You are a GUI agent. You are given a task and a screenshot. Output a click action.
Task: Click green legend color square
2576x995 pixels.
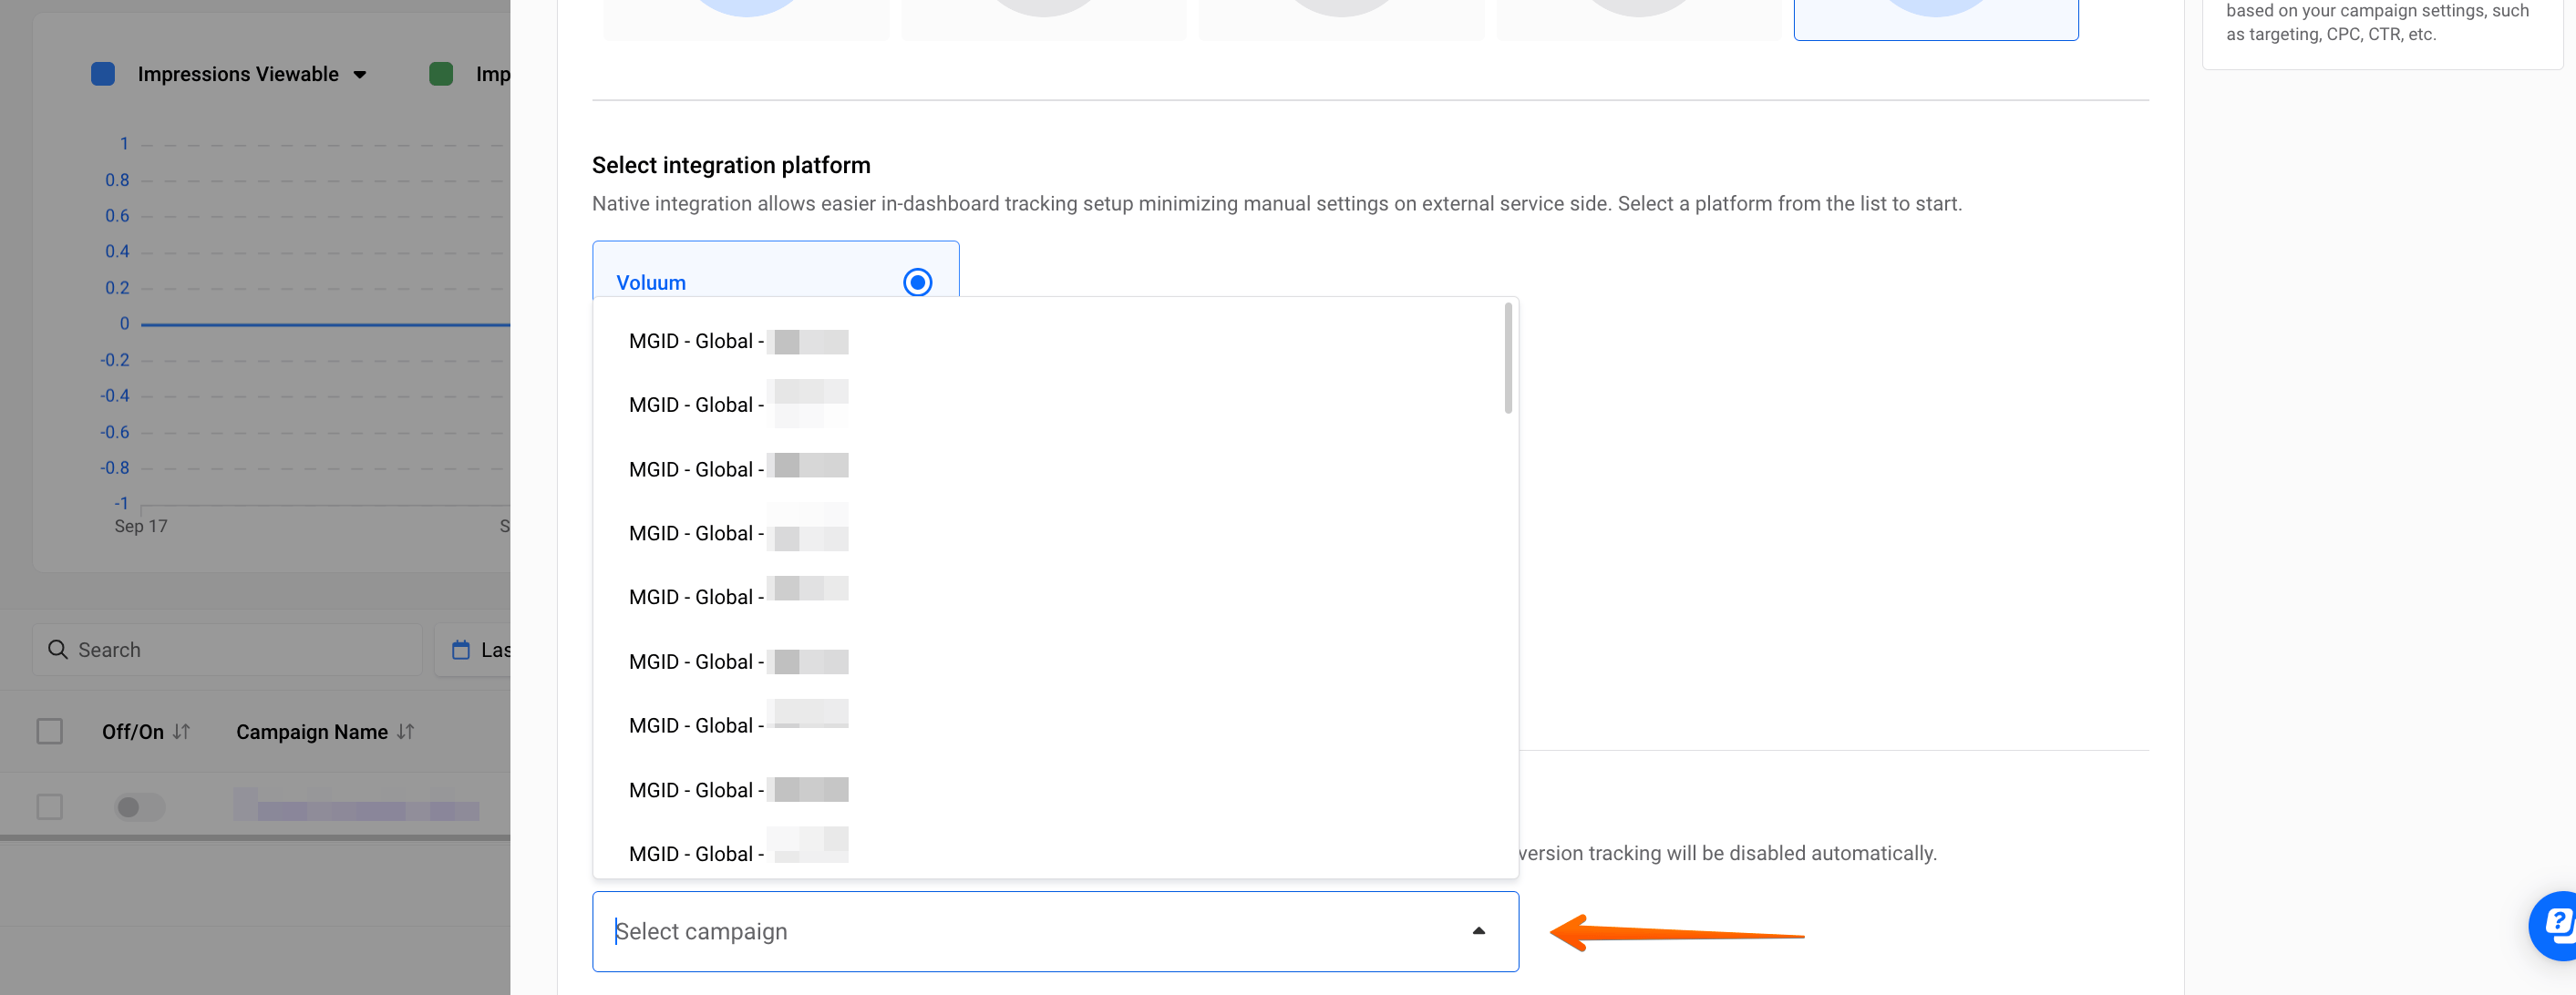pos(441,74)
